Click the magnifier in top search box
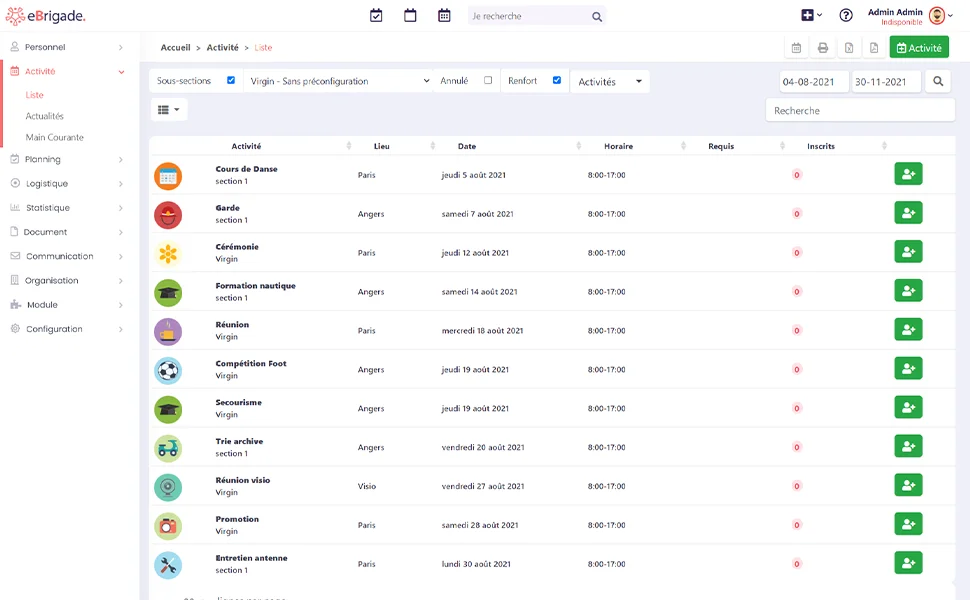The width and height of the screenshot is (970, 600). [597, 17]
